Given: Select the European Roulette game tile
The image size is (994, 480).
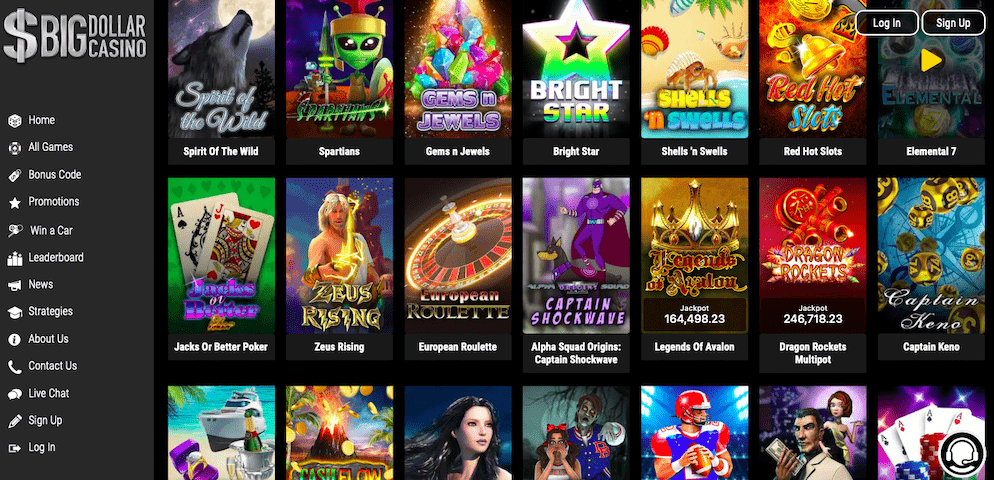Looking at the screenshot, I should point(458,256).
